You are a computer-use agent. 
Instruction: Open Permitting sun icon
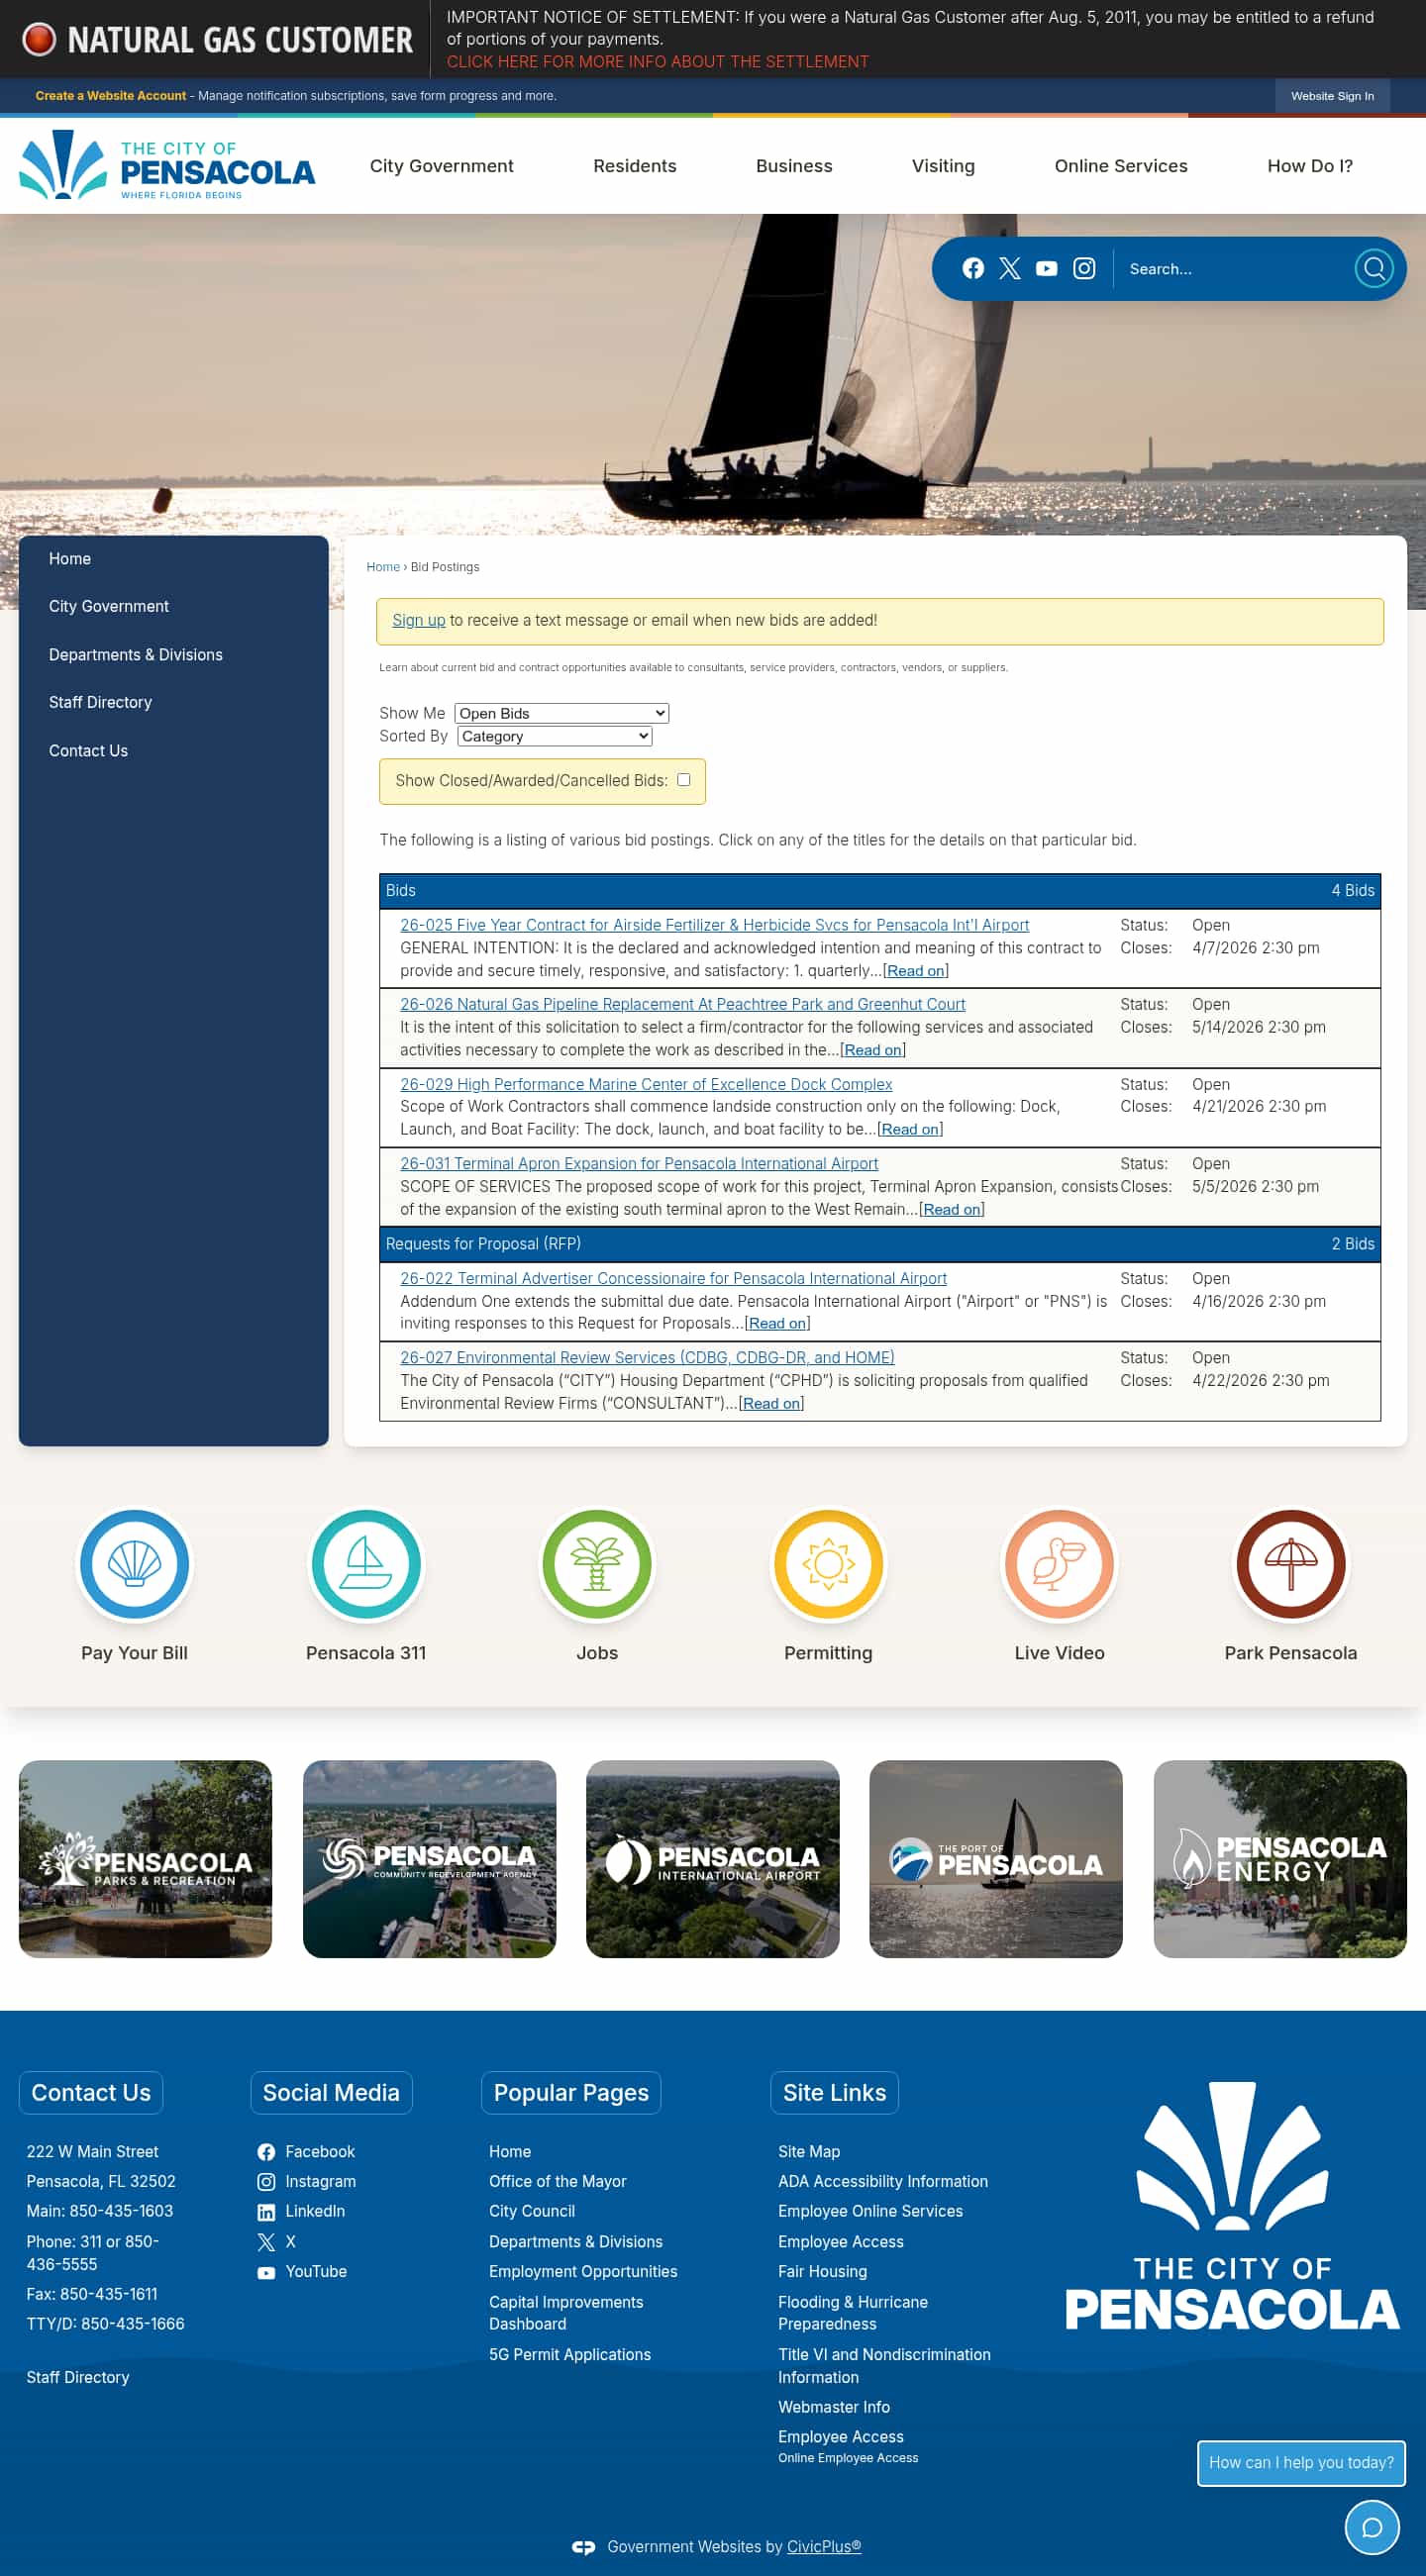coord(828,1563)
